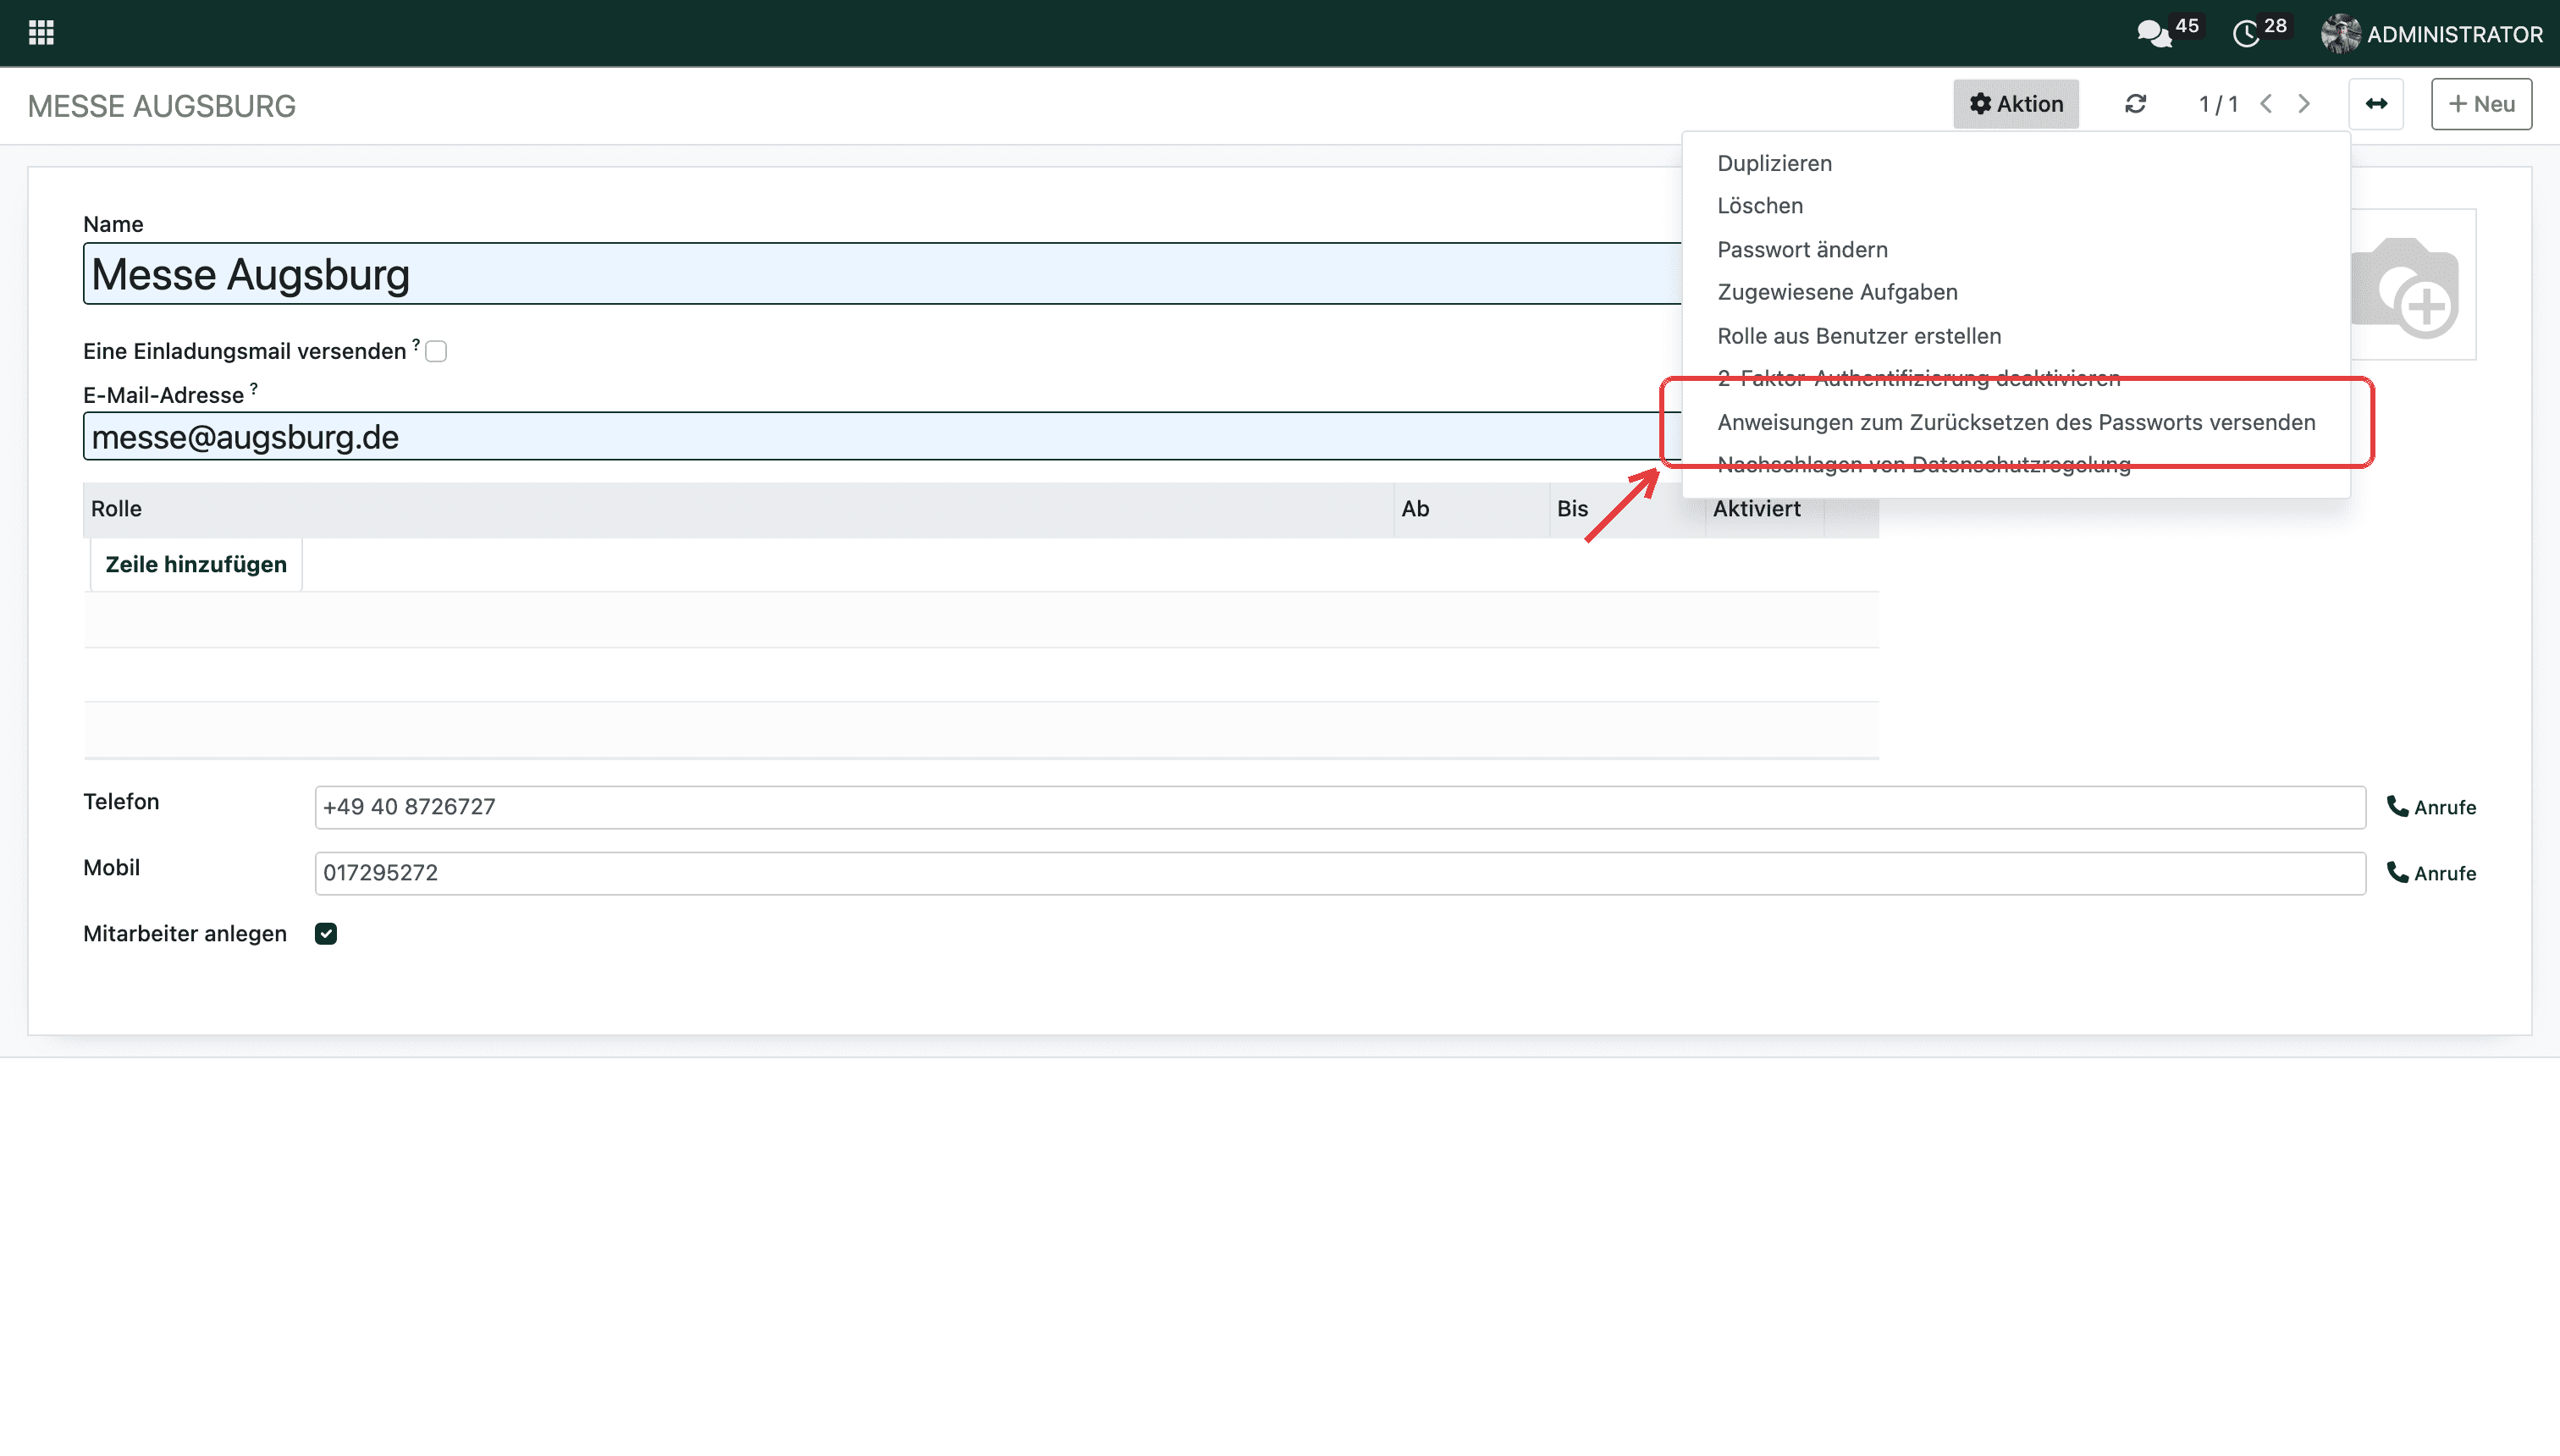The width and height of the screenshot is (2560, 1456).
Task: Choose Duplizieren from the Aktion menu
Action: pyautogui.click(x=1774, y=163)
